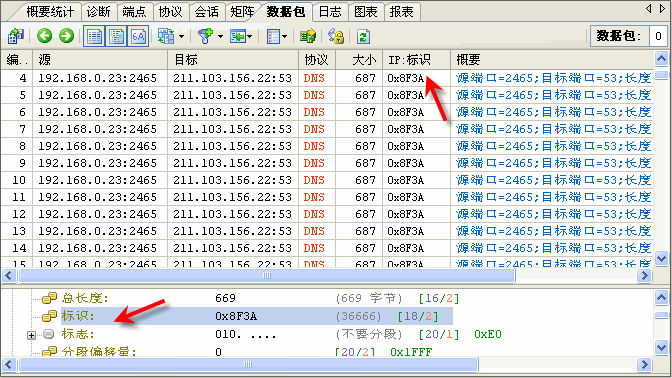
Task: Switch to the 会话 tab
Action: [x=206, y=12]
